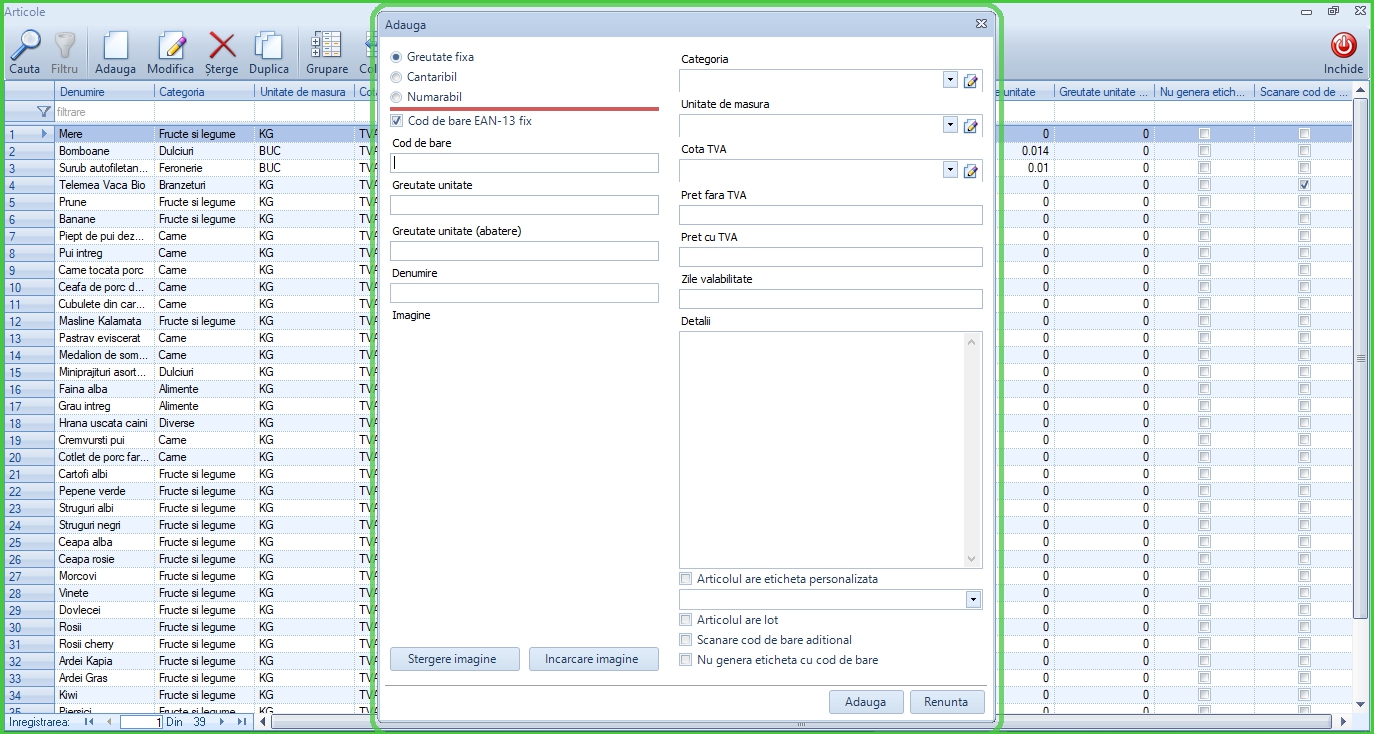Expand the Unitate de masura dropdown

coord(948,125)
